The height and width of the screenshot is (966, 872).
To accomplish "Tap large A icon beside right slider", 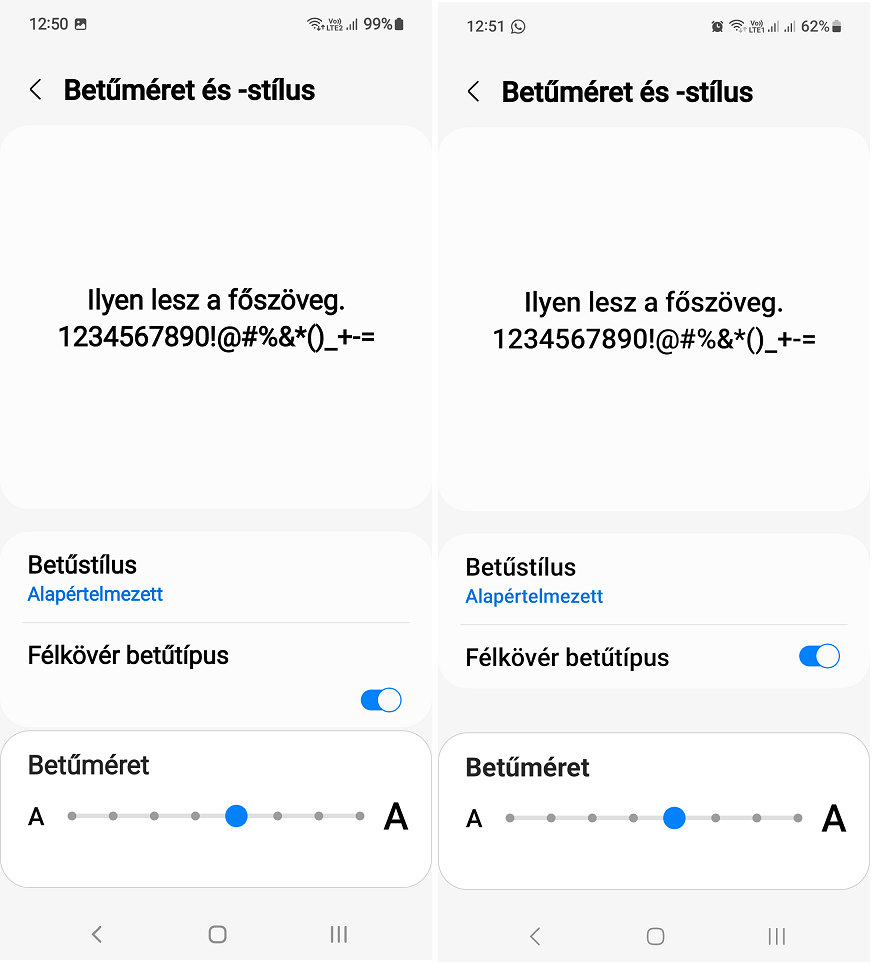I will point(834,819).
